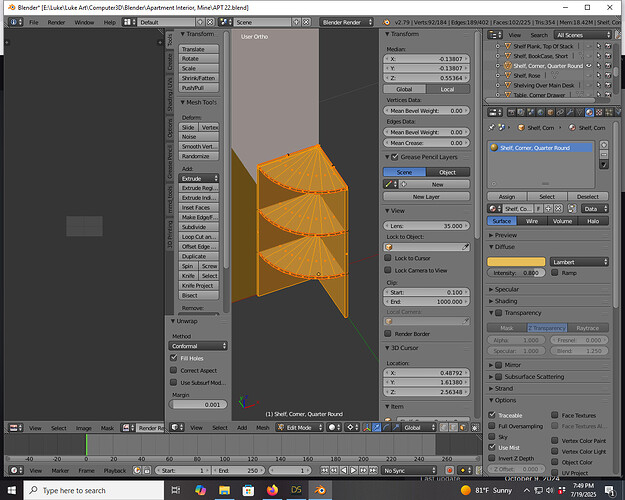Toggle the 3D manipulator widget icon
This screenshot has height=500, width=625.
point(367,427)
